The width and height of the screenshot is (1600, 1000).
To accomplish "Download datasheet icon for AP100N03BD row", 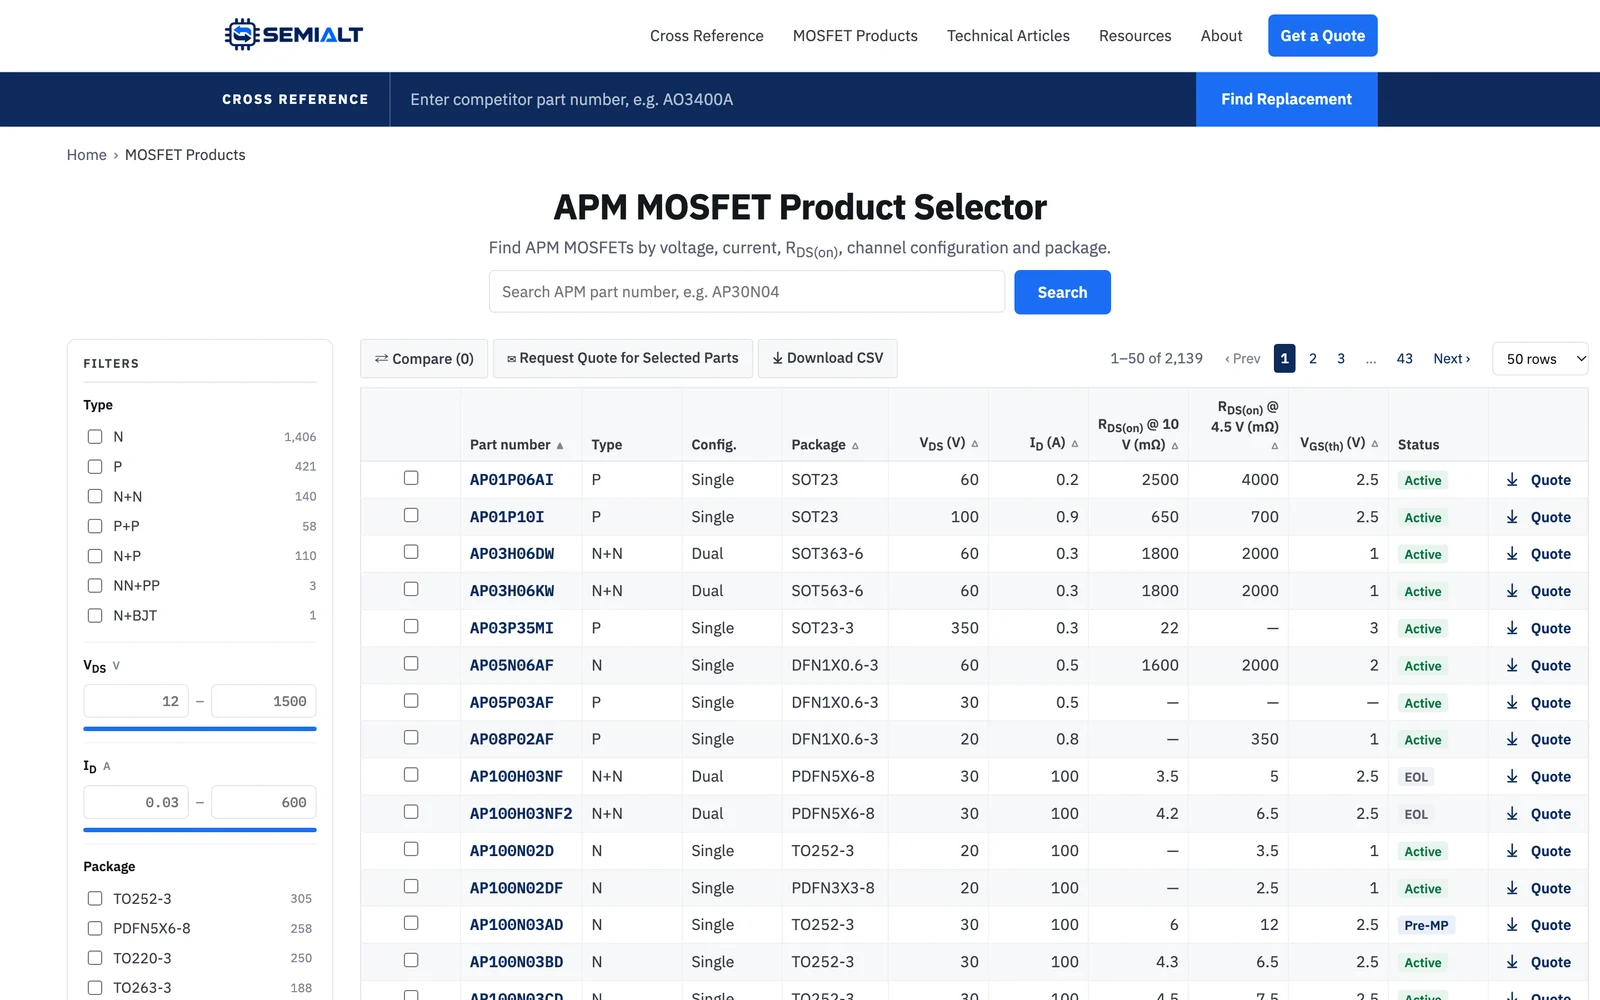I will [1512, 962].
